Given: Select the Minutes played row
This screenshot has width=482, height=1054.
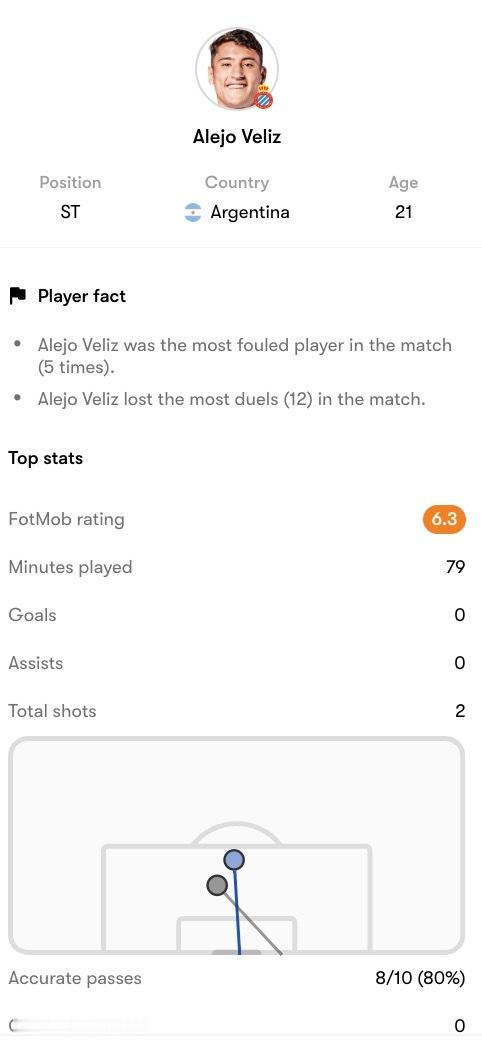Looking at the screenshot, I should click(x=237, y=567).
